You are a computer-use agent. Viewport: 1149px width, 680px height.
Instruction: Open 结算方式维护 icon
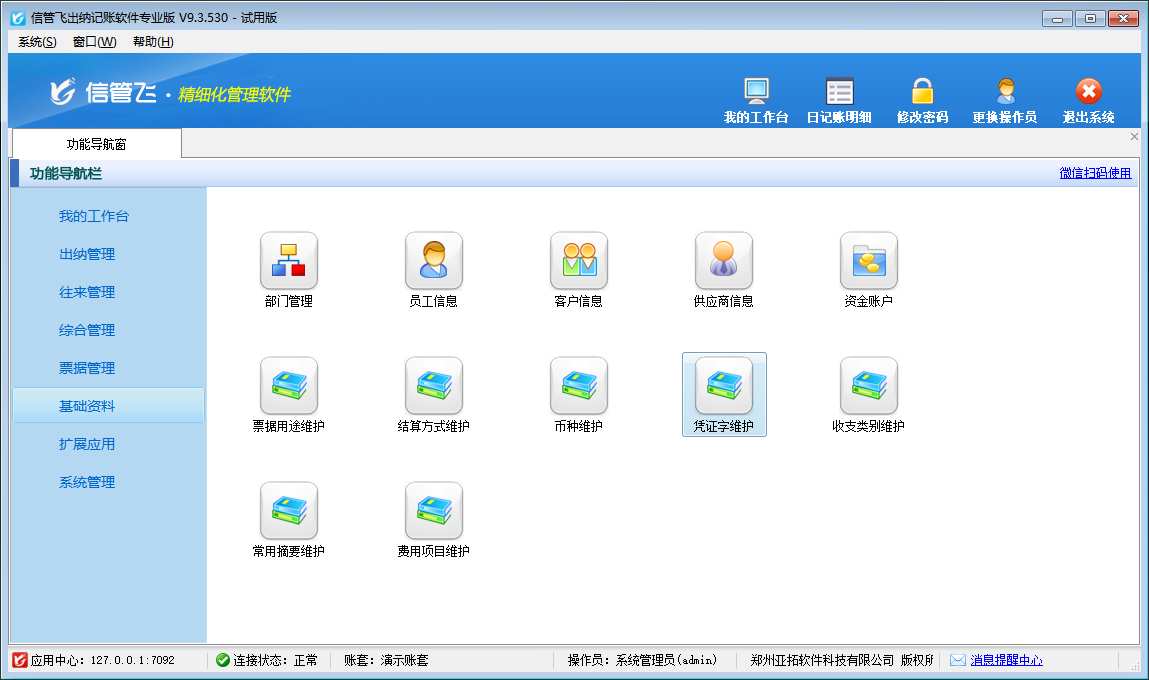[x=434, y=386]
